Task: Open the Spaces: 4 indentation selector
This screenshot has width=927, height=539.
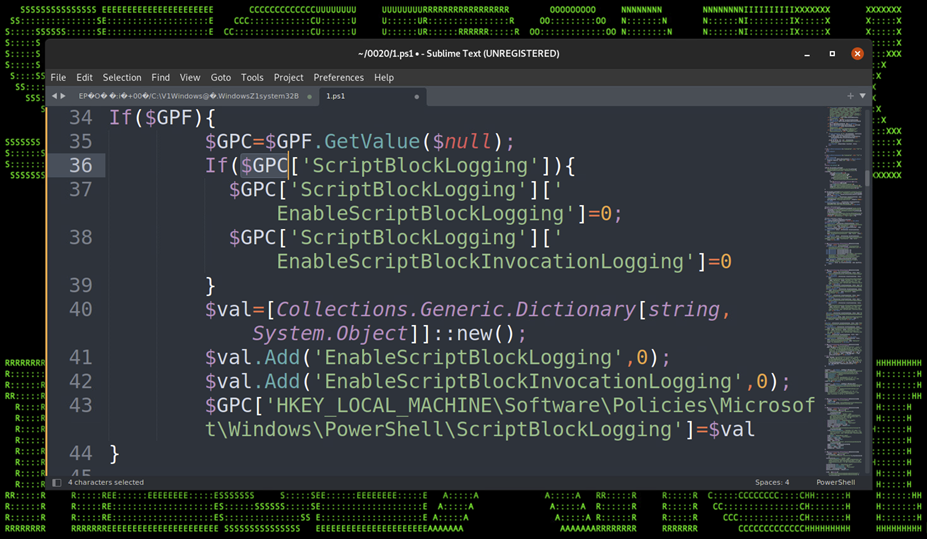Action: tap(772, 482)
